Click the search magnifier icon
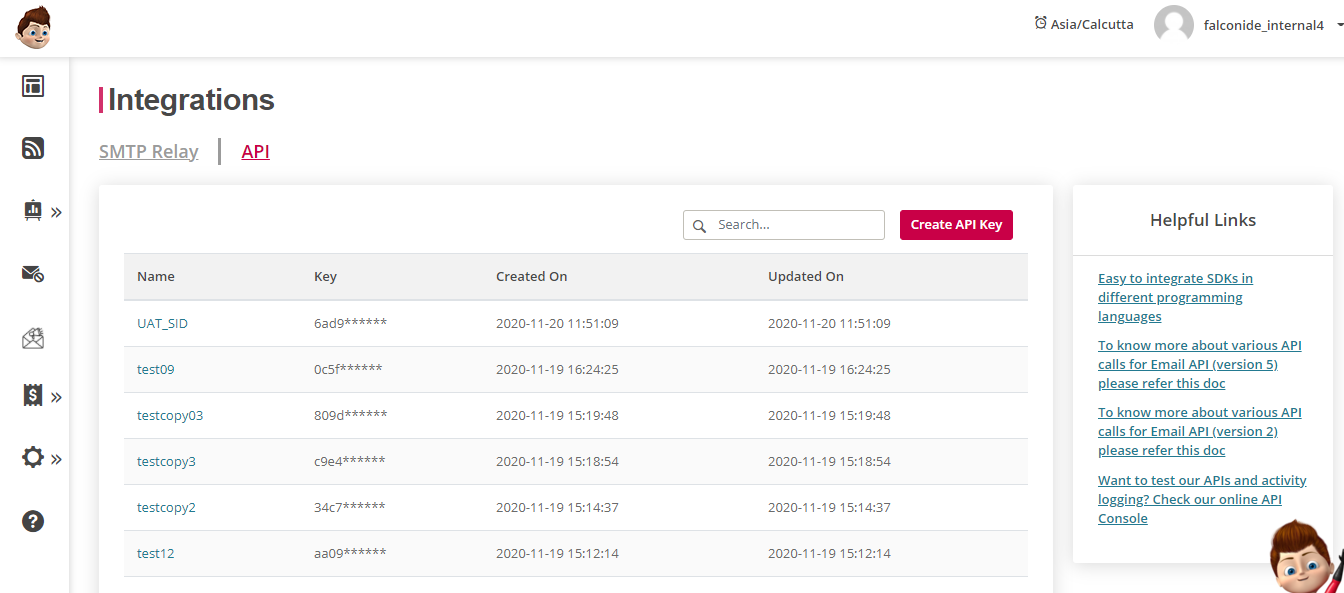 coord(700,226)
